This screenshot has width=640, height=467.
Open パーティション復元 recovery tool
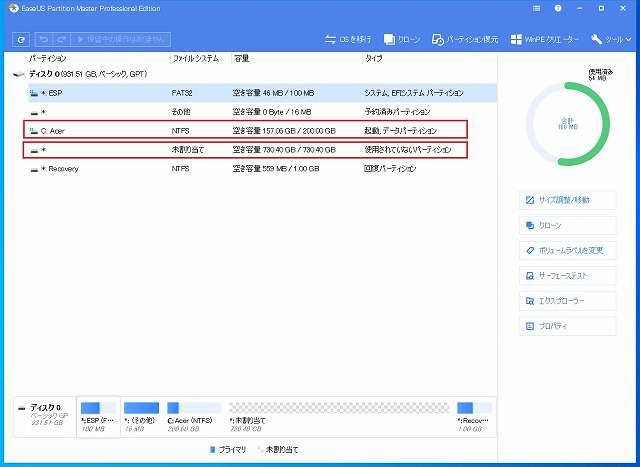tap(465, 40)
